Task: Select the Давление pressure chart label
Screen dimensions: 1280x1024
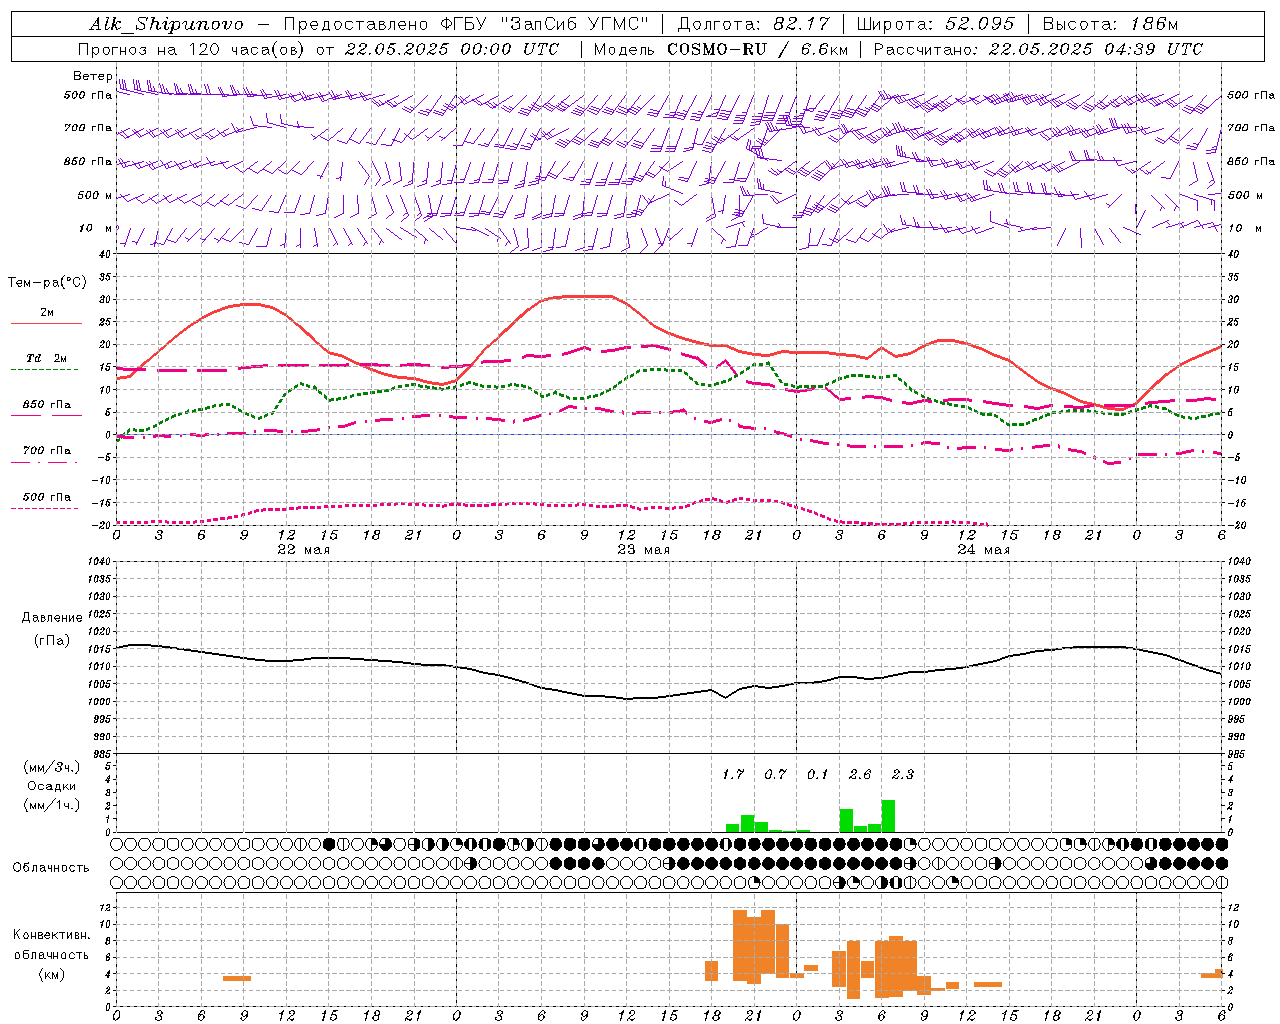Action: [x=52, y=618]
